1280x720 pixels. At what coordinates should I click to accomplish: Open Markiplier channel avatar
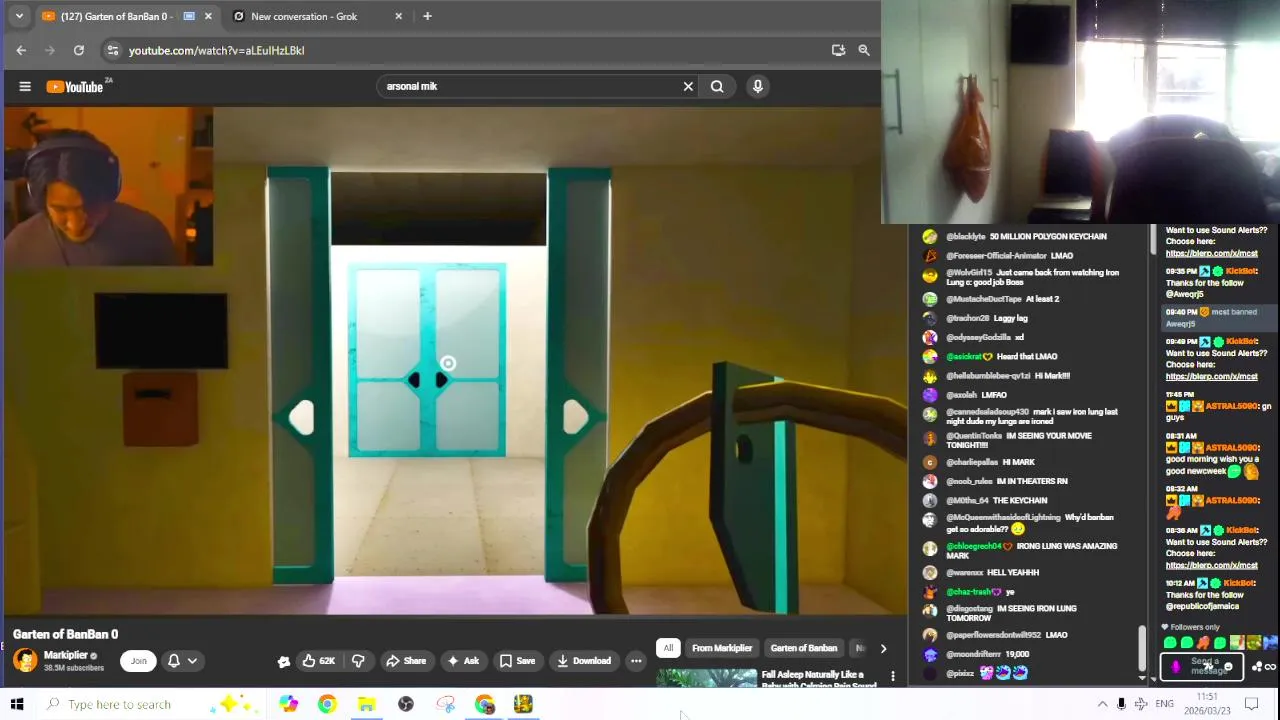tap(25, 660)
